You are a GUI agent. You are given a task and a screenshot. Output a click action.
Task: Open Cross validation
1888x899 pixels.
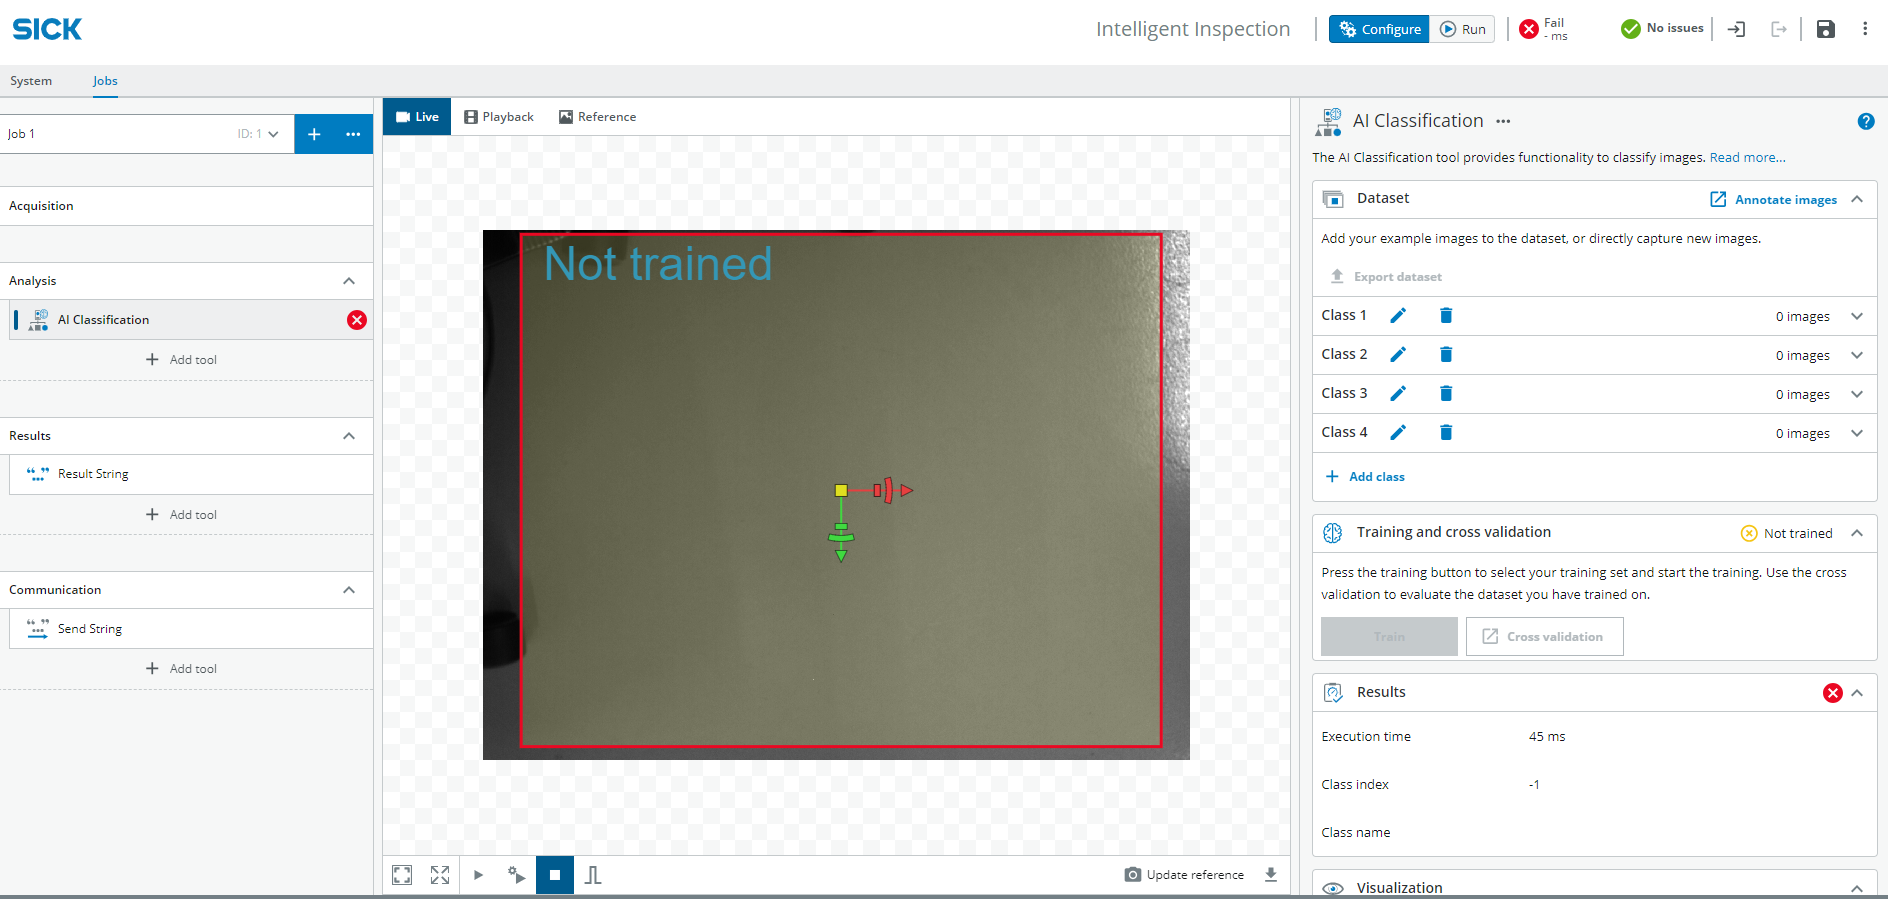tap(1544, 637)
